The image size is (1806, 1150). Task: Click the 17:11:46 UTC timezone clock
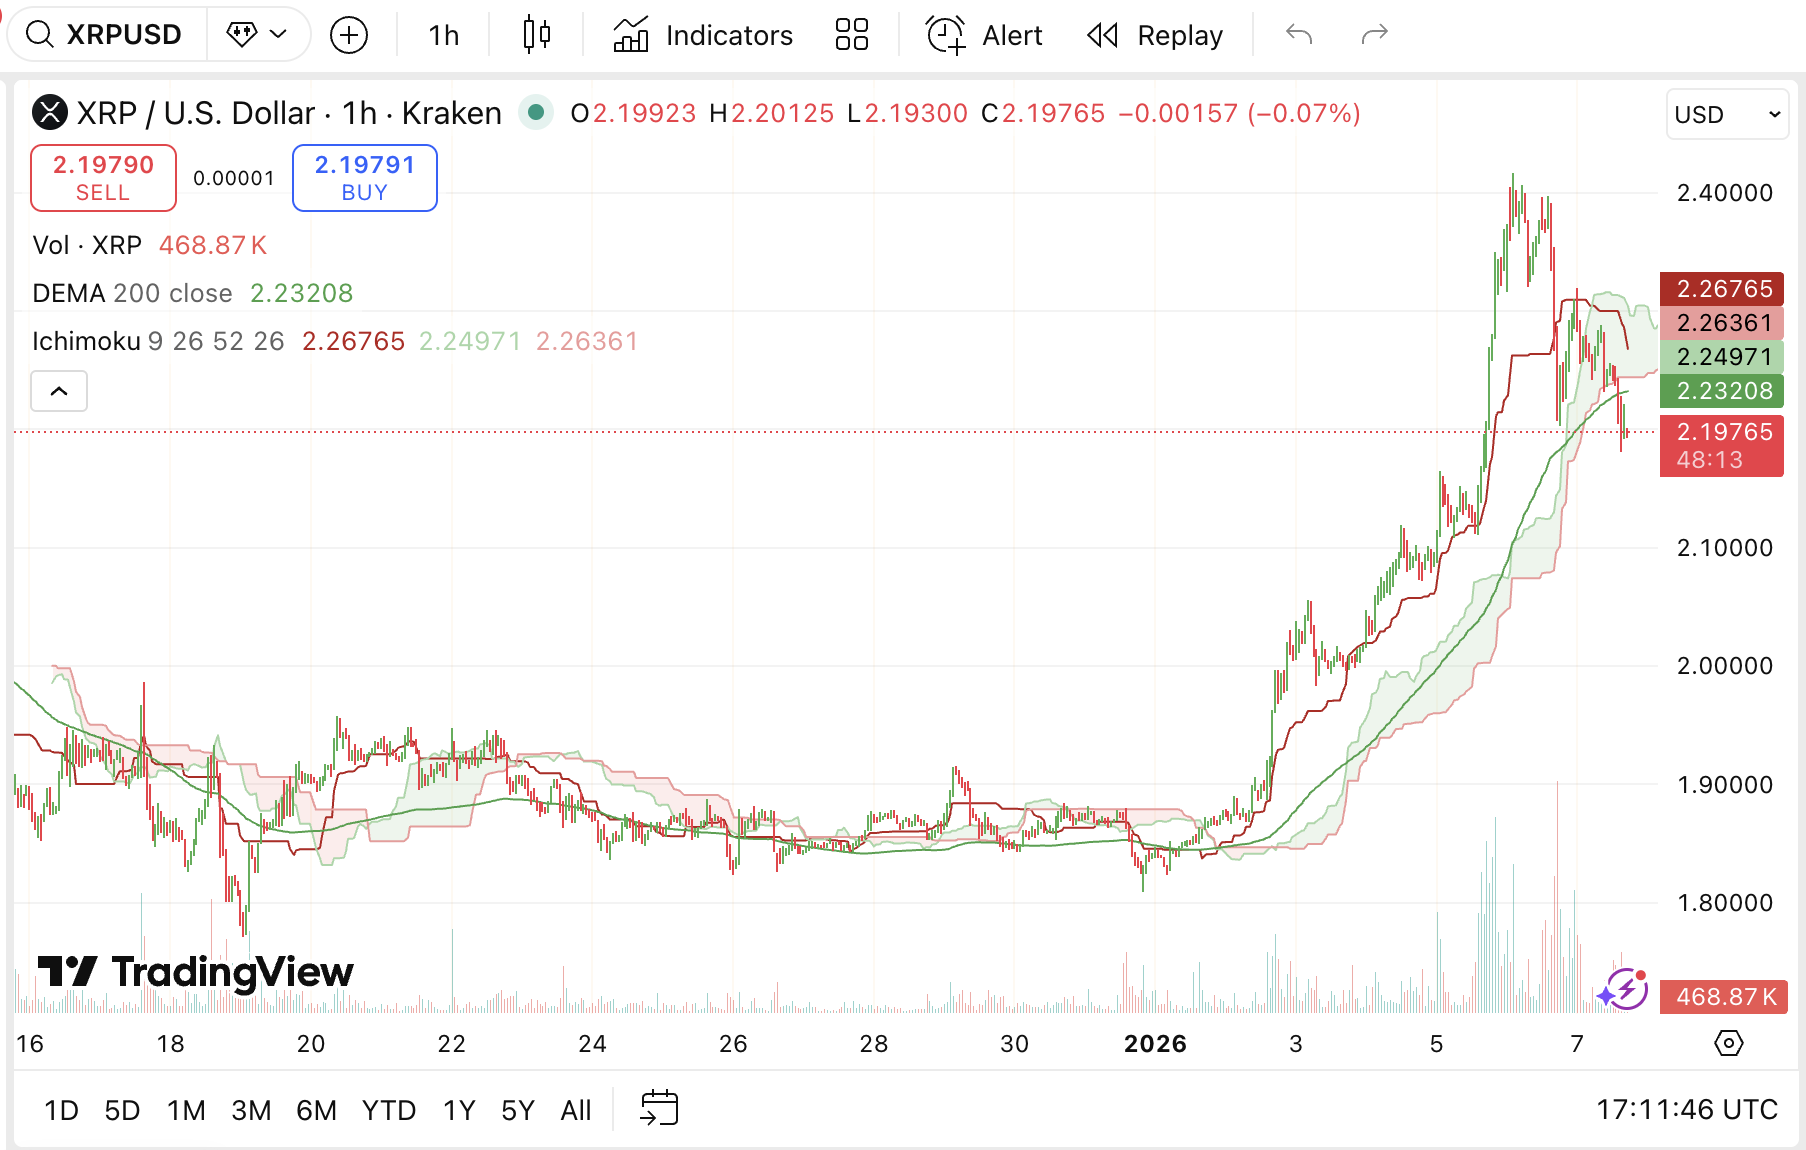pyautogui.click(x=1686, y=1109)
